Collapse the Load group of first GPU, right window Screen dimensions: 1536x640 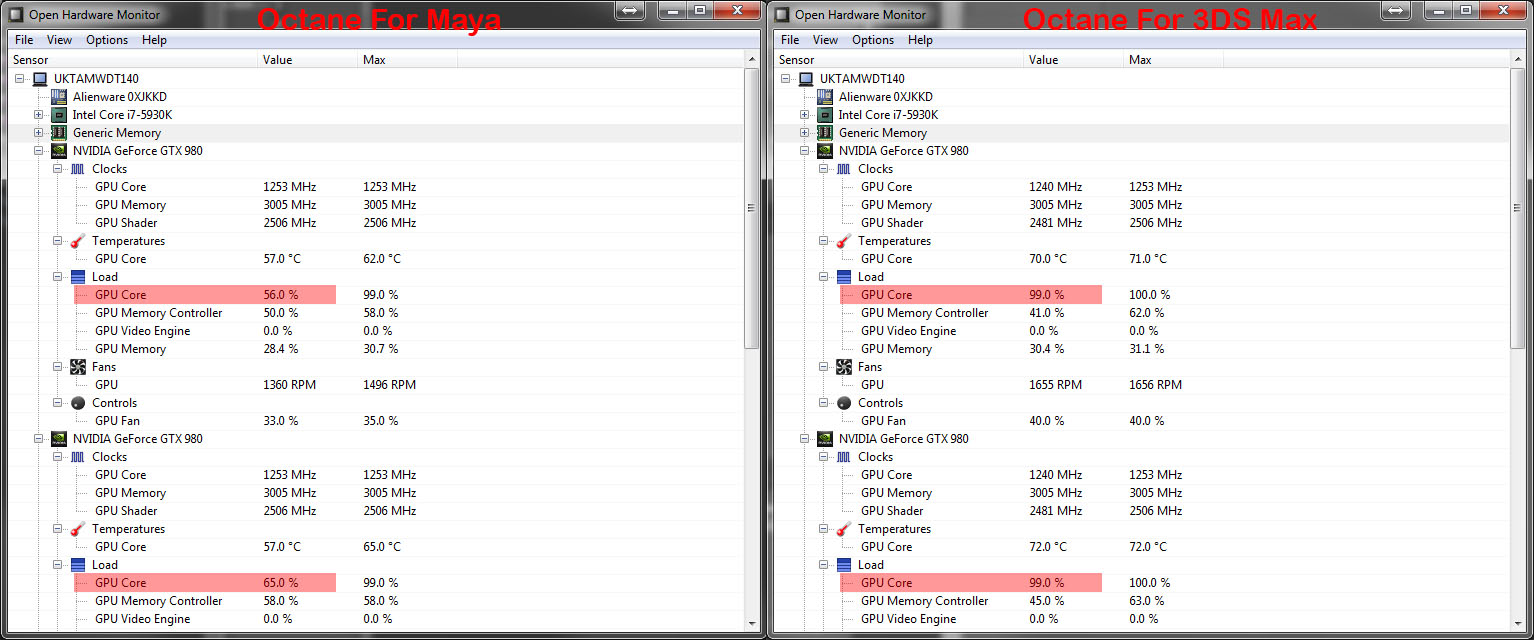click(x=824, y=277)
